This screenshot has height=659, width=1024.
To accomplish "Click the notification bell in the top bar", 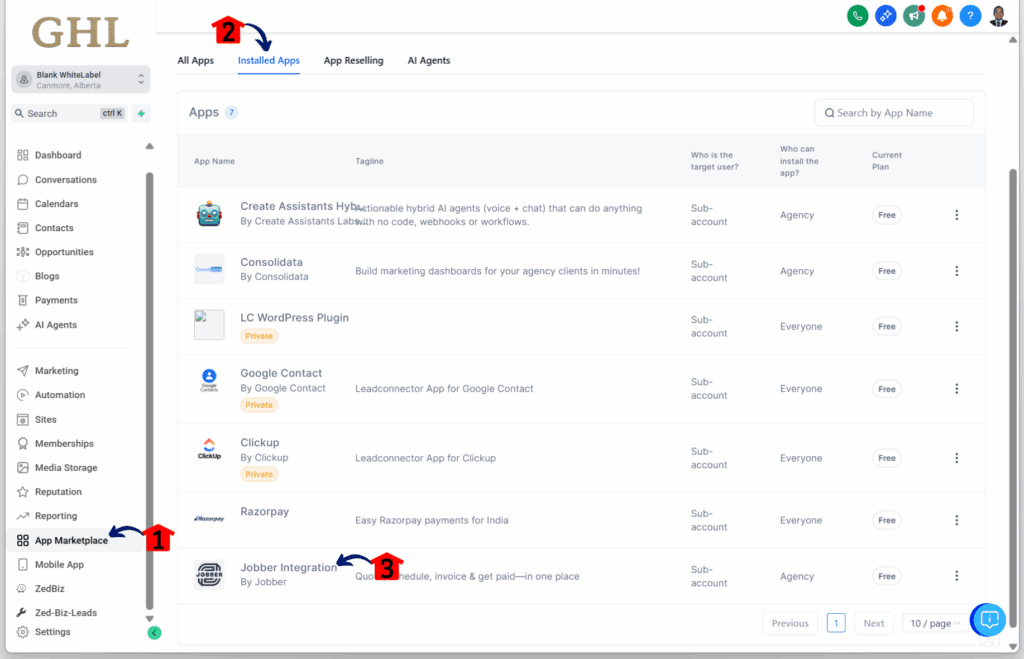I will tap(941, 16).
